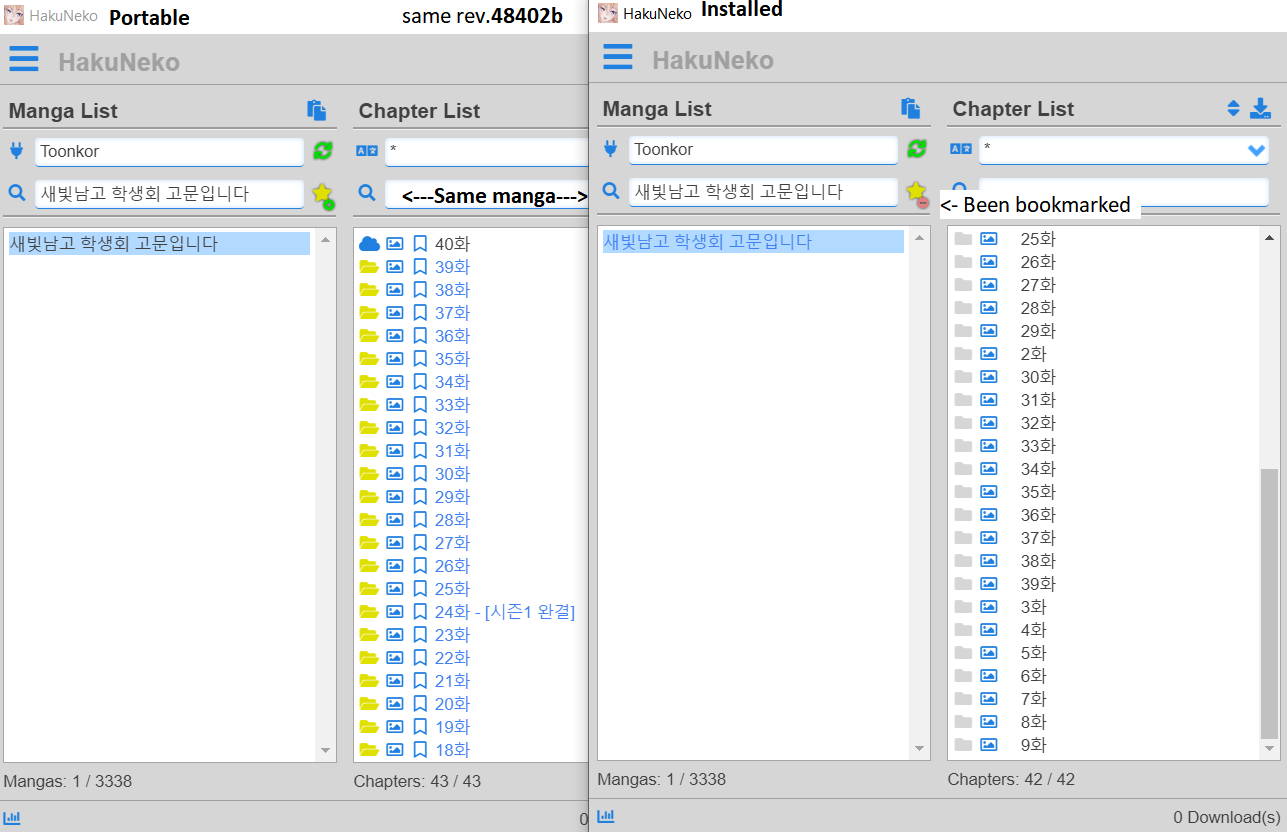Screen dimensions: 1287x832
Task: Sort the Installed chapter list with sort icon
Action: (x=1233, y=108)
